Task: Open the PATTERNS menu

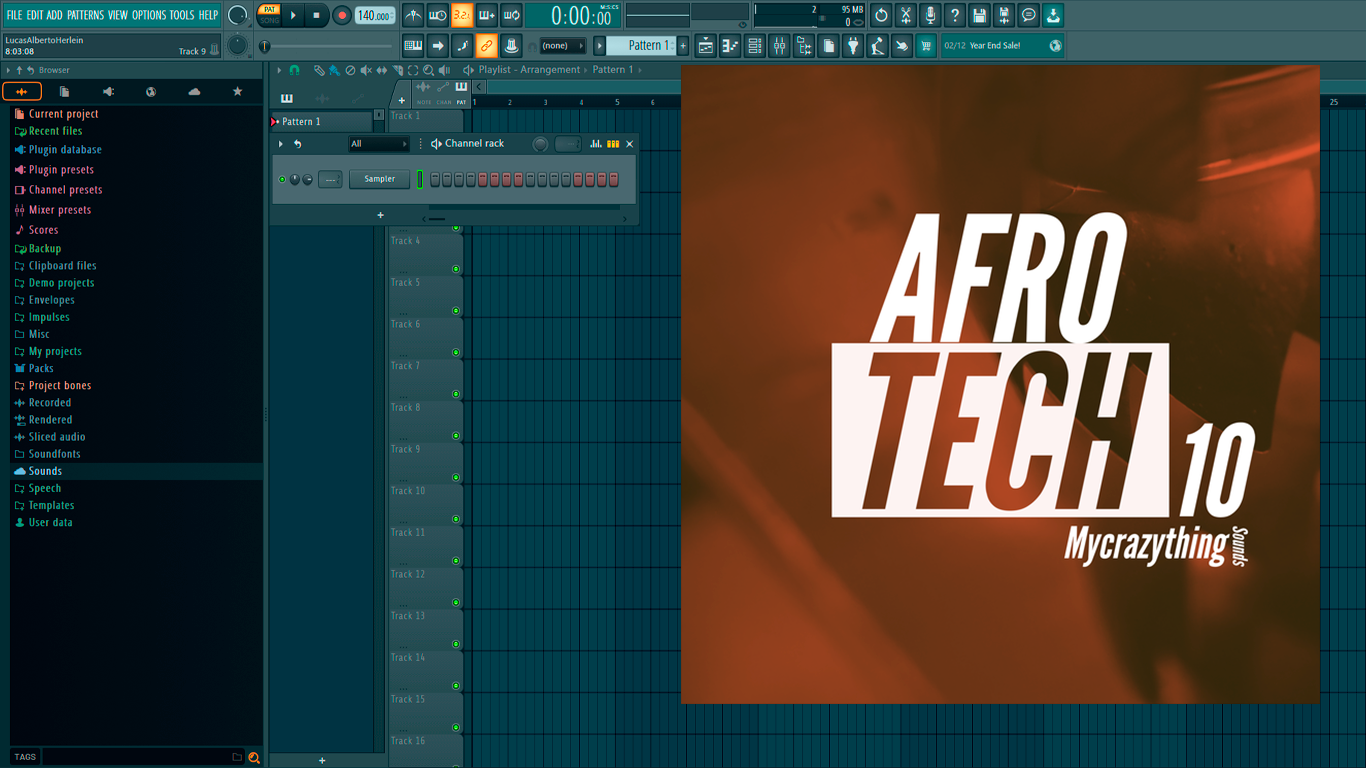Action: point(85,15)
